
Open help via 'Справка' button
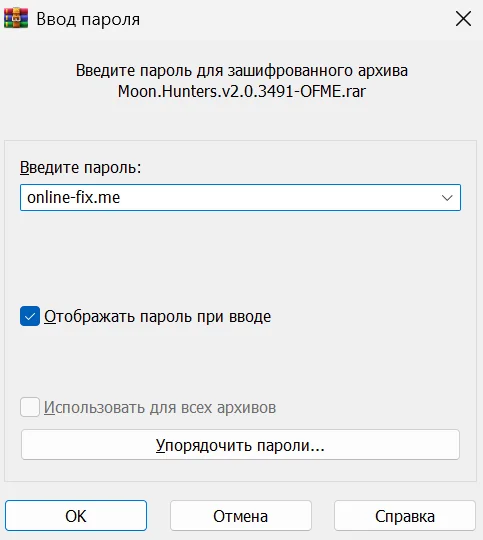pyautogui.click(x=405, y=516)
